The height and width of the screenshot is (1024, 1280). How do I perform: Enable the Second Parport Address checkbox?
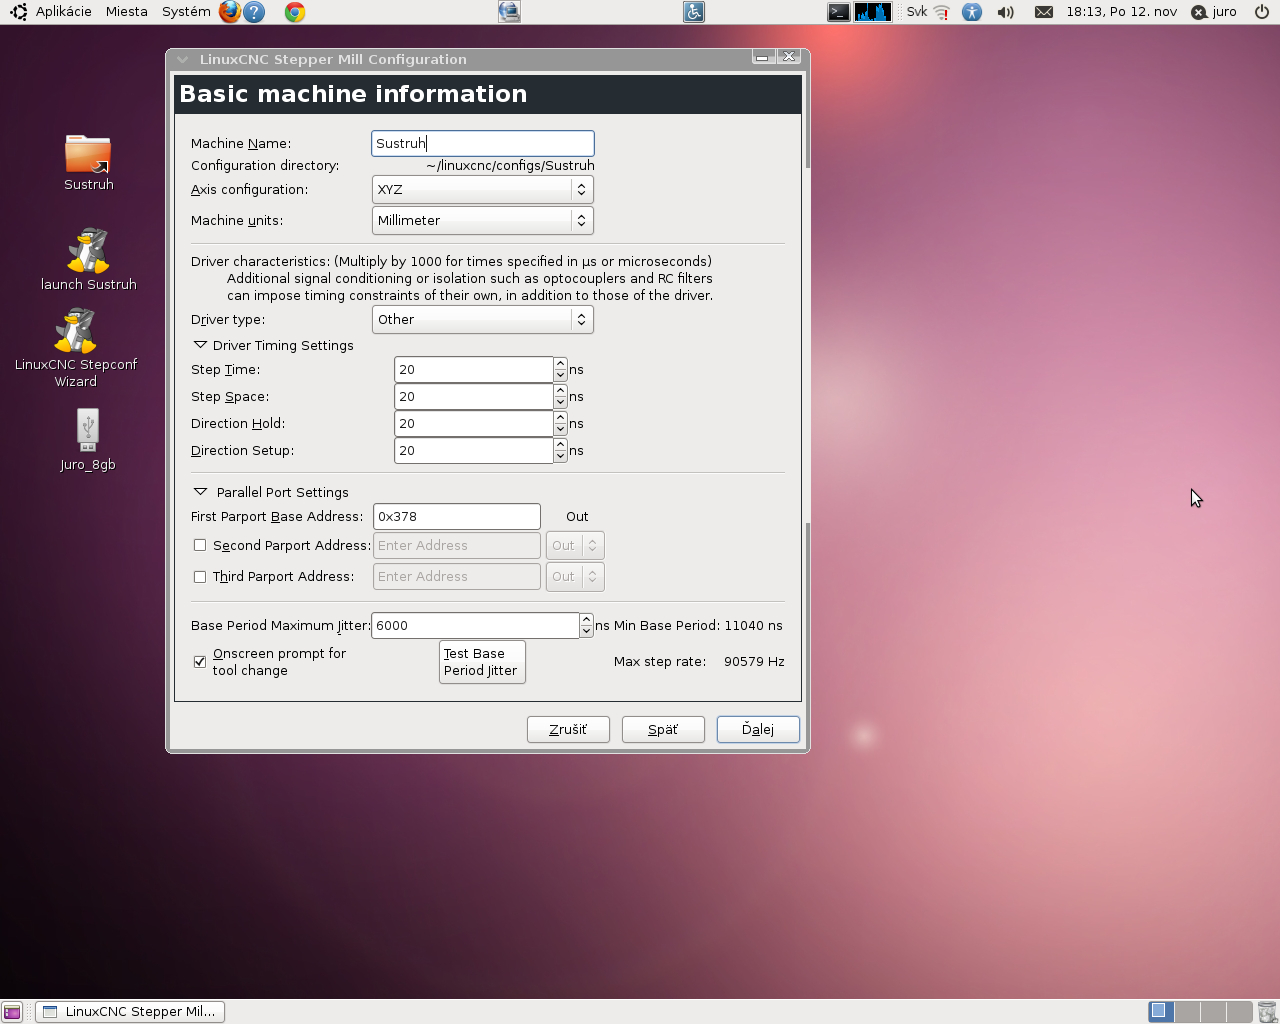pos(200,546)
